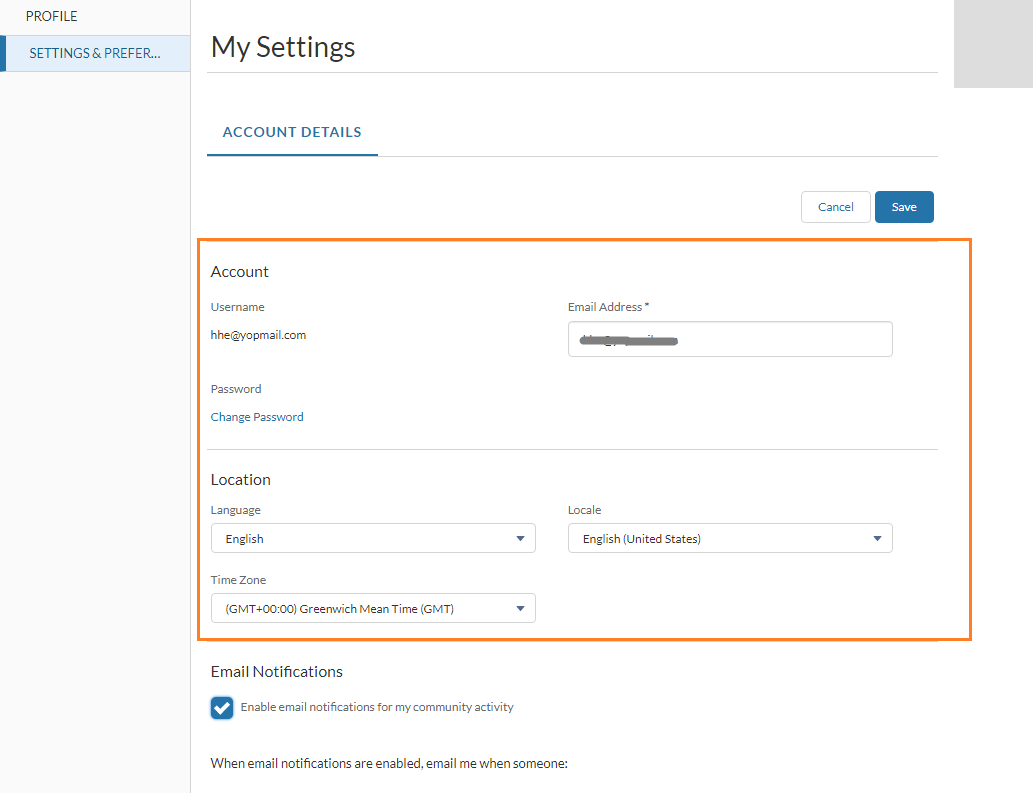
Task: Switch to the ACCOUNT DETAILS tab
Action: 292,132
